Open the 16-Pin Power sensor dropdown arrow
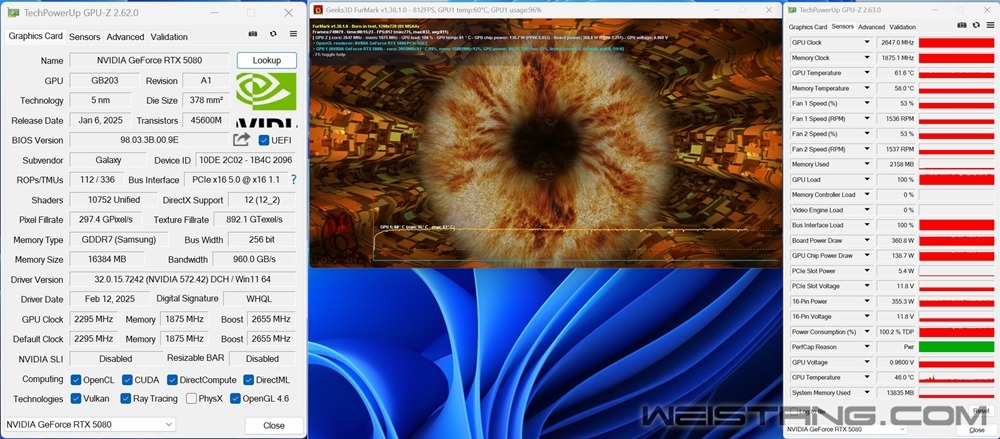Screen dimensions: 1000x439 [x=866, y=301]
